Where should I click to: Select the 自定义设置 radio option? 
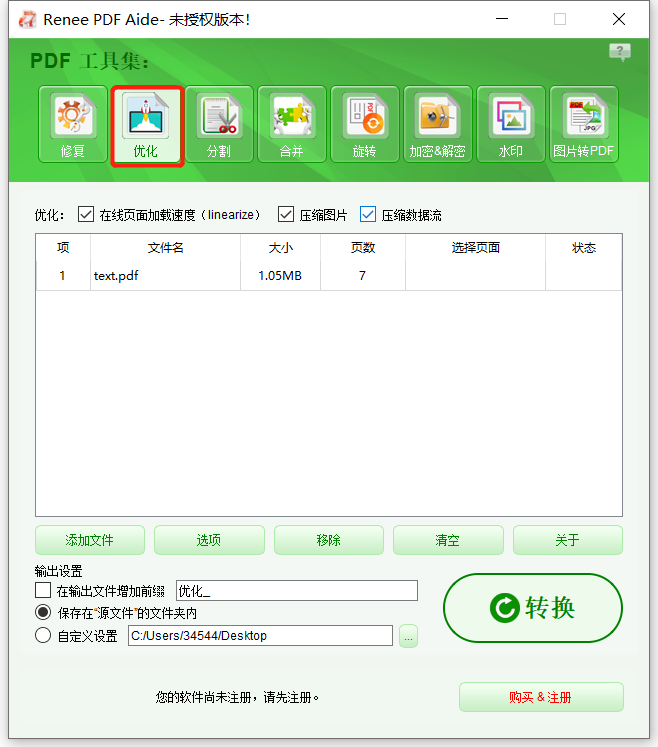(x=43, y=635)
